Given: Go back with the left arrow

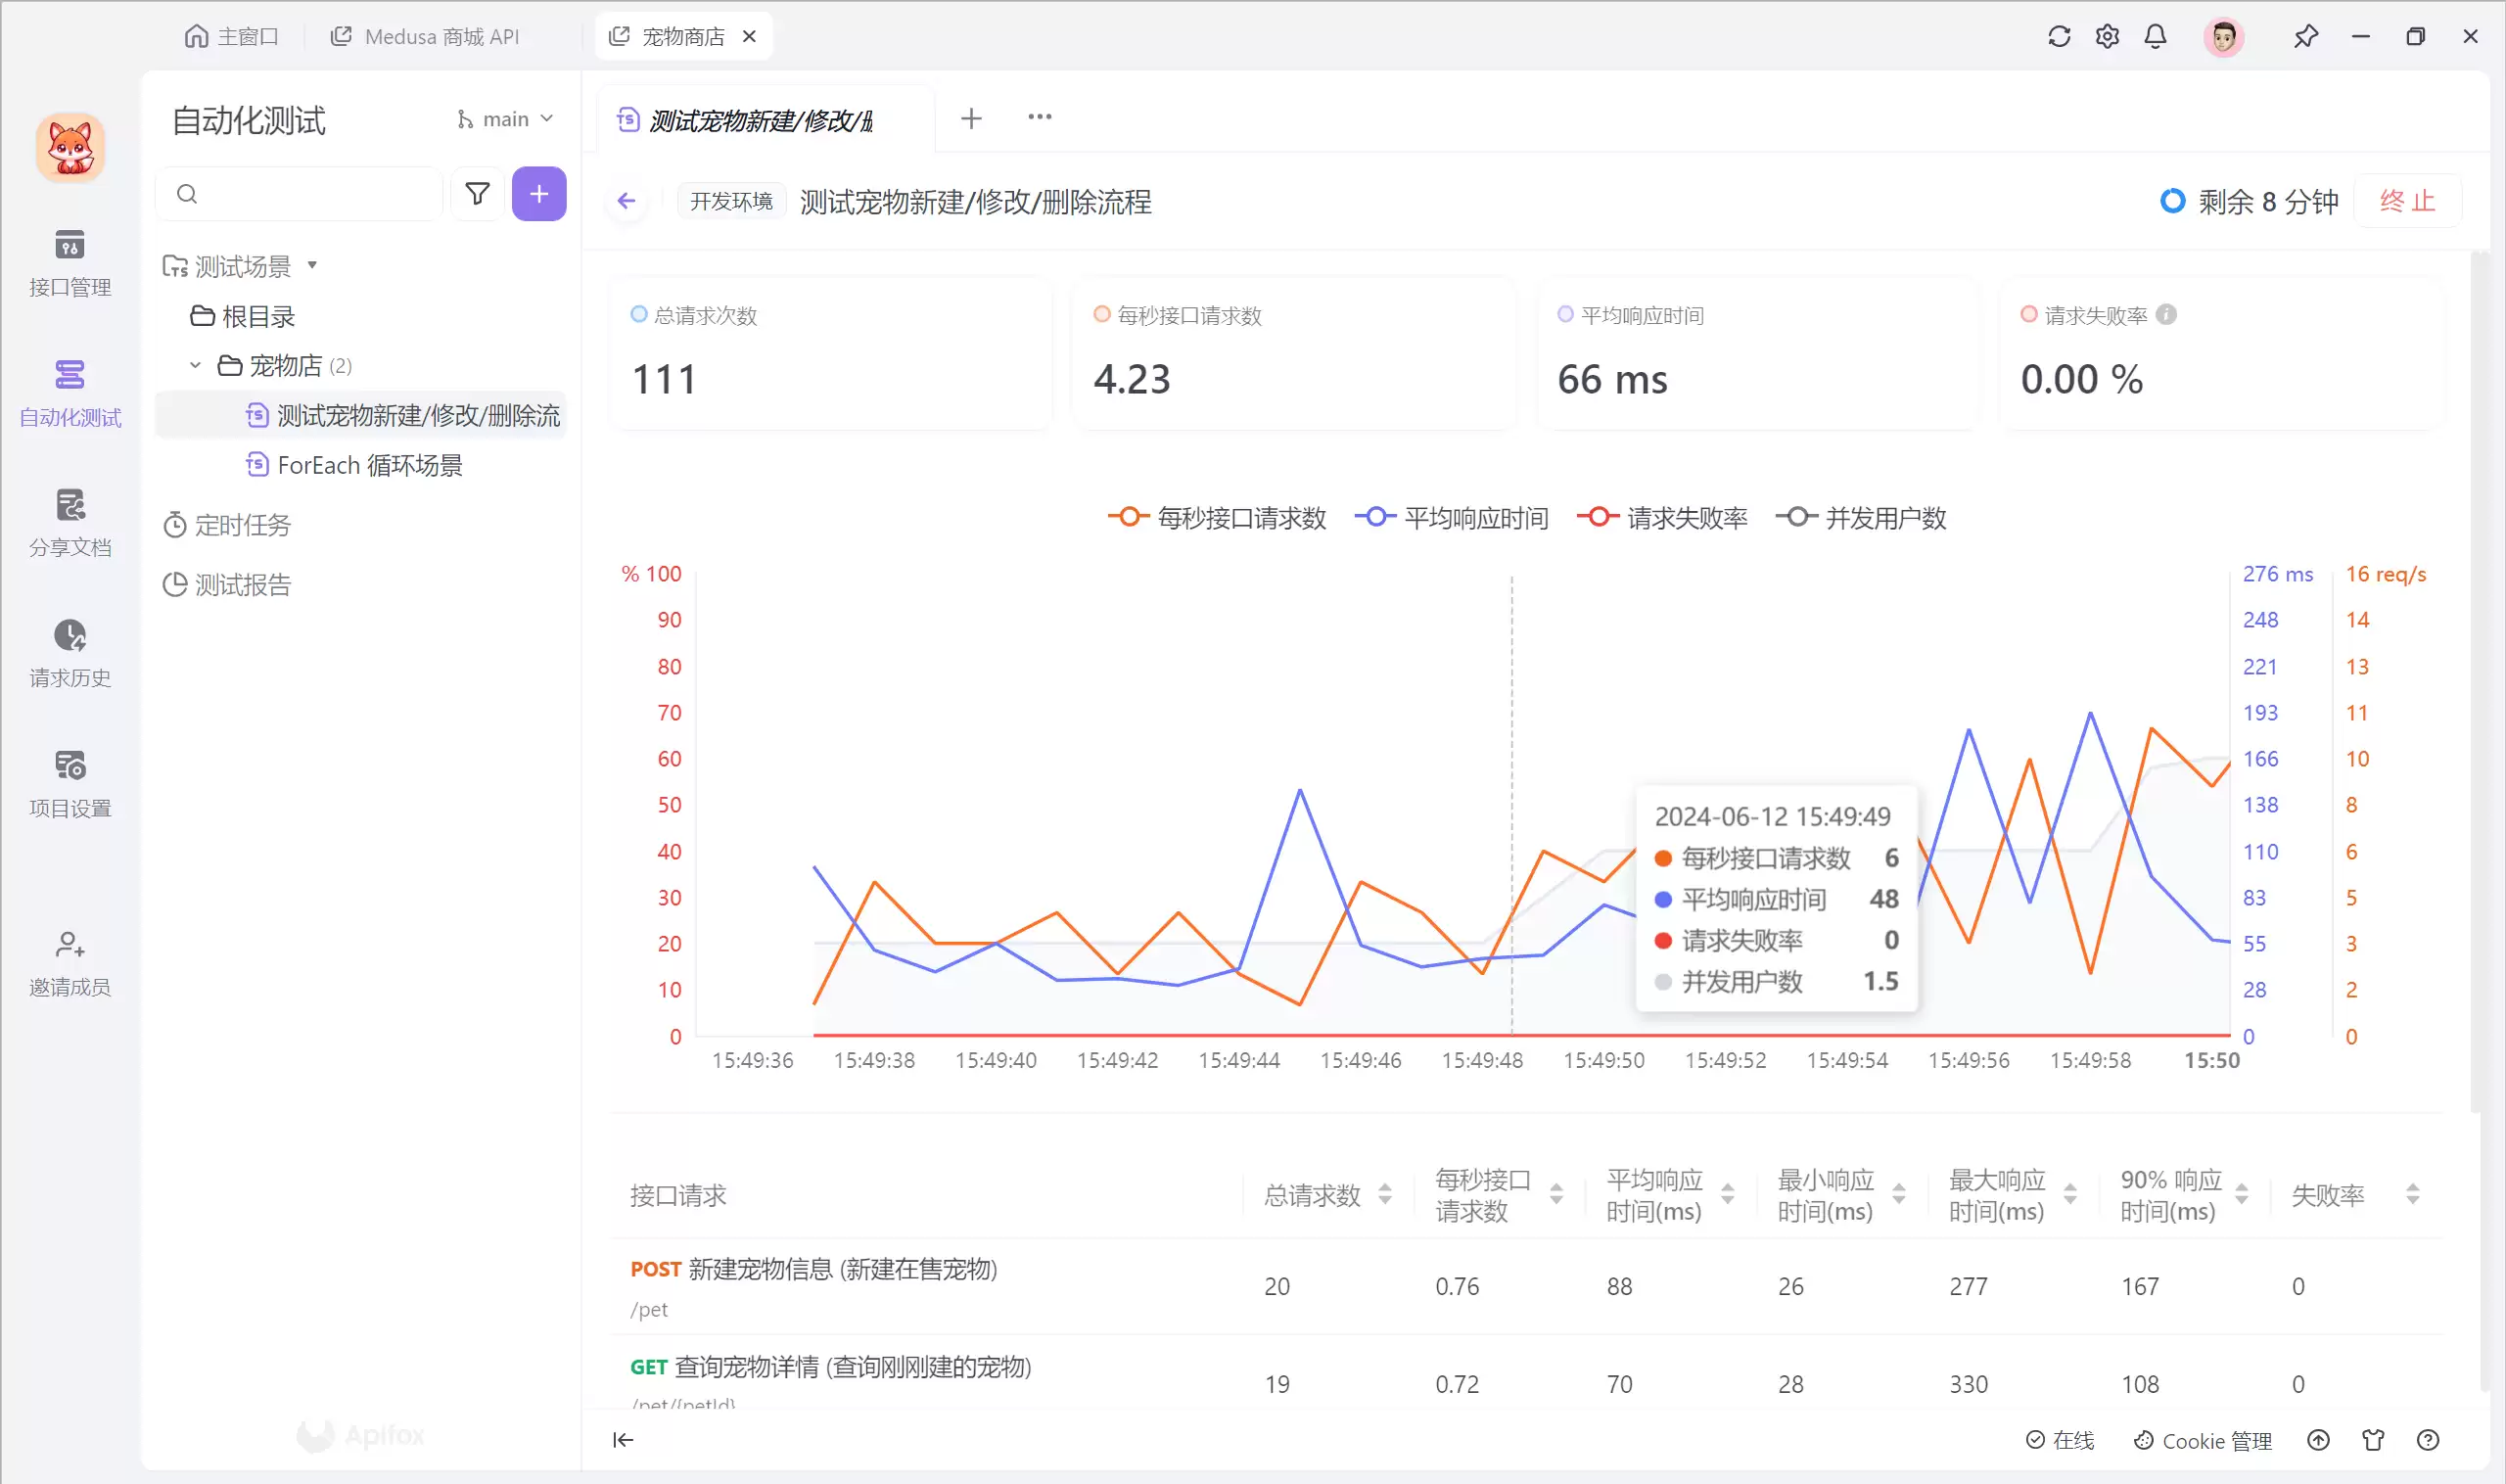Looking at the screenshot, I should (x=626, y=201).
